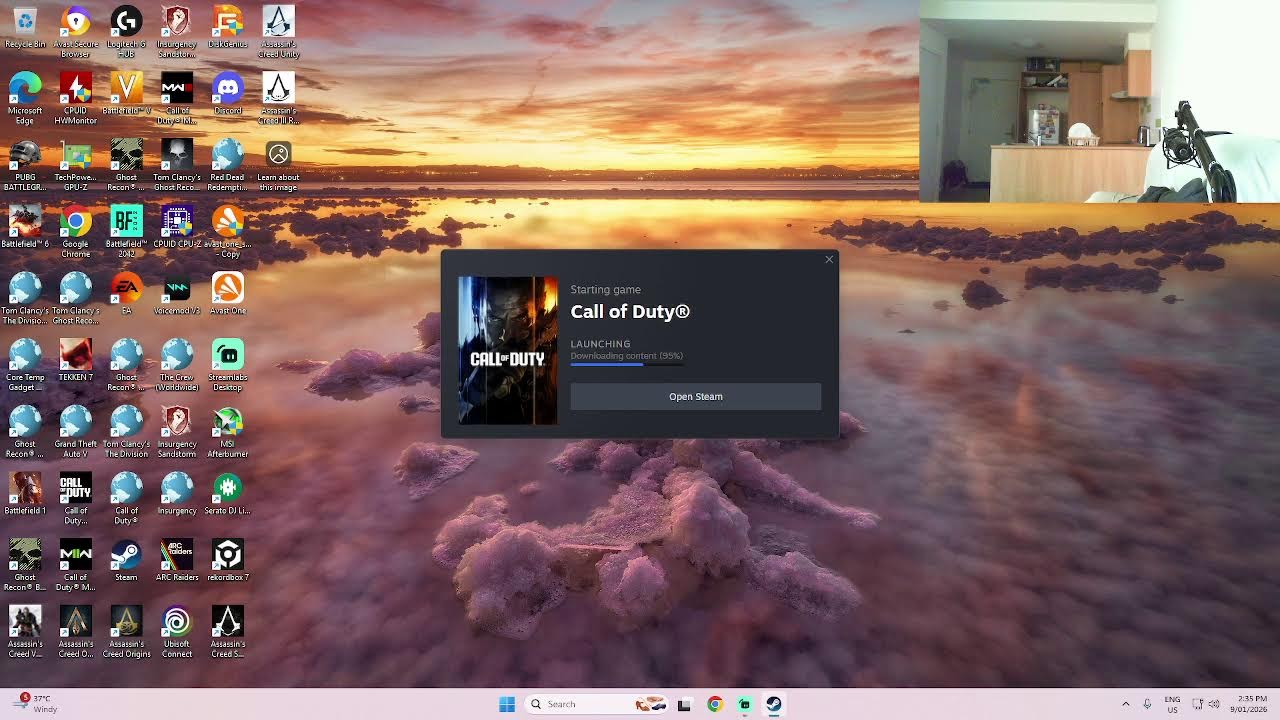The height and width of the screenshot is (720, 1280).
Task: Open Microsoft Edge desktop shortcut
Action: (x=25, y=99)
